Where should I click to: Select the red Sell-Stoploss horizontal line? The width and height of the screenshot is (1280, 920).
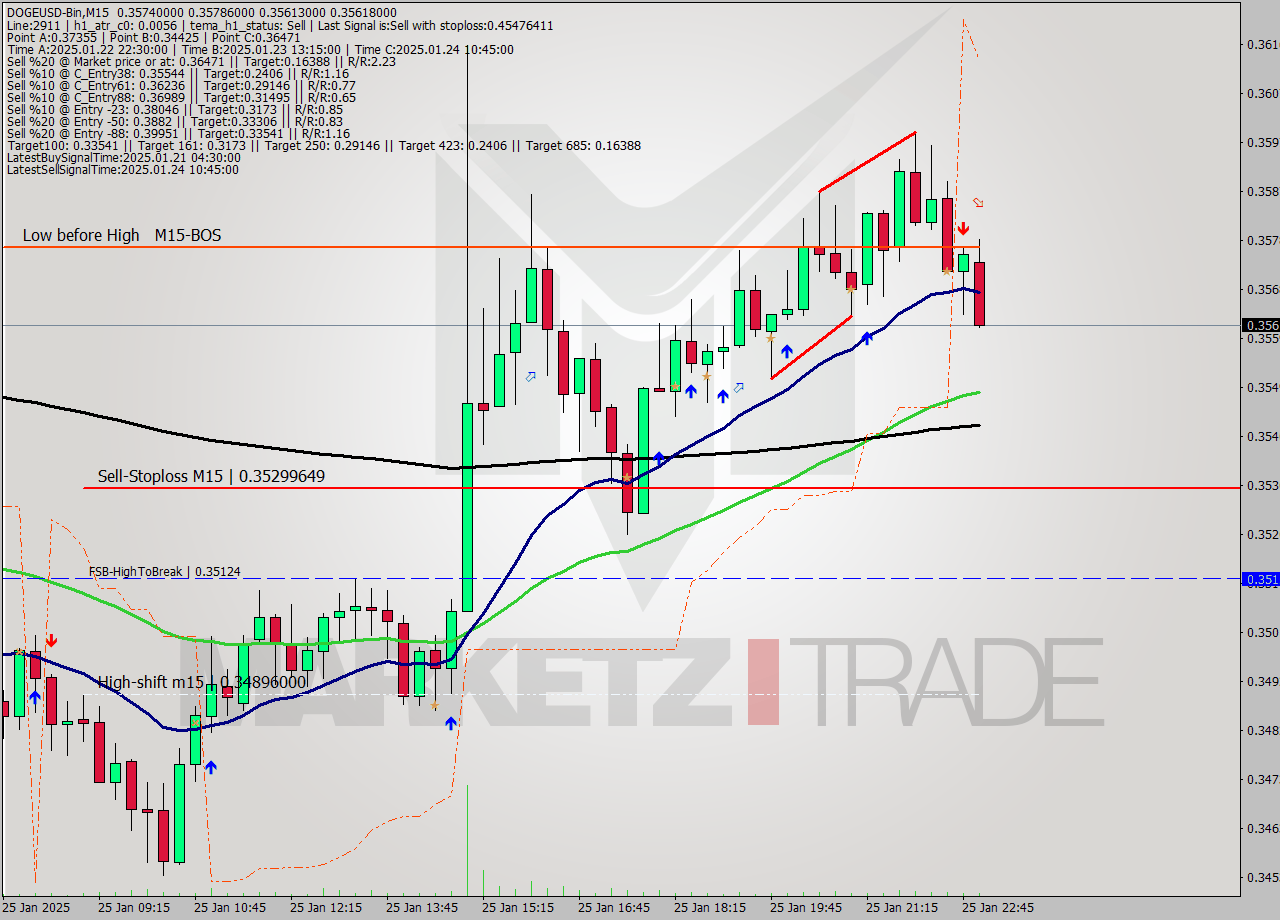tap(660, 488)
